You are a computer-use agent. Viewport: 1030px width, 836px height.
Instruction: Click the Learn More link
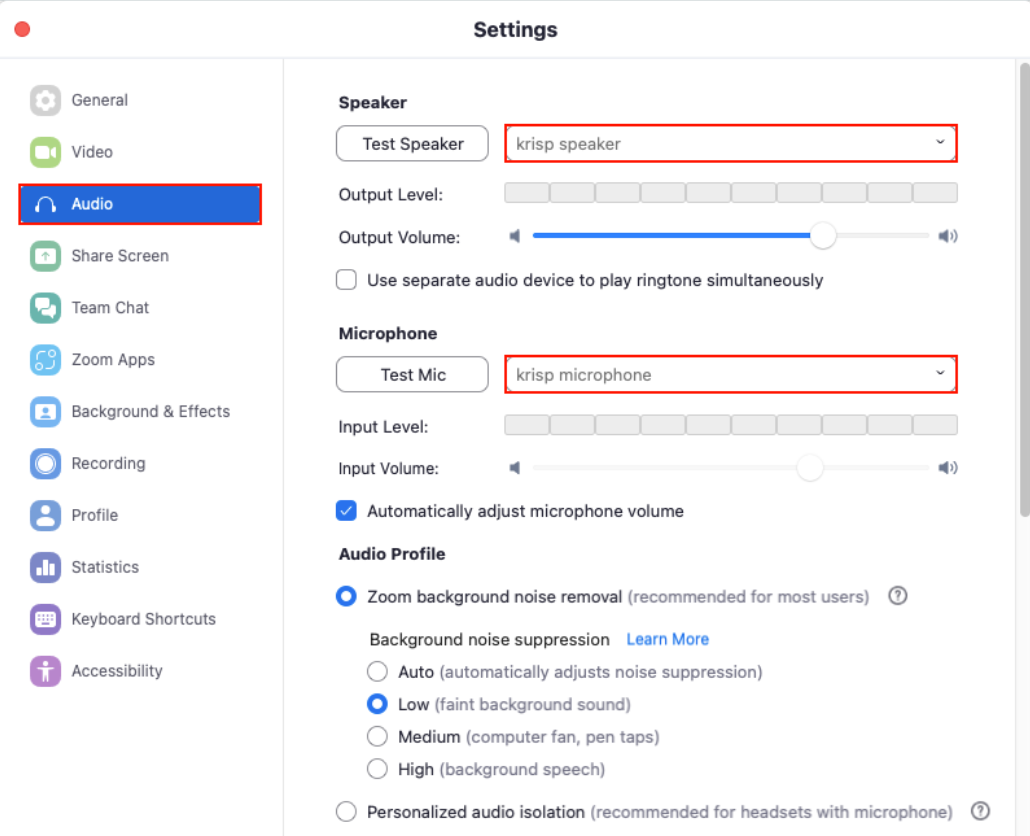point(667,639)
